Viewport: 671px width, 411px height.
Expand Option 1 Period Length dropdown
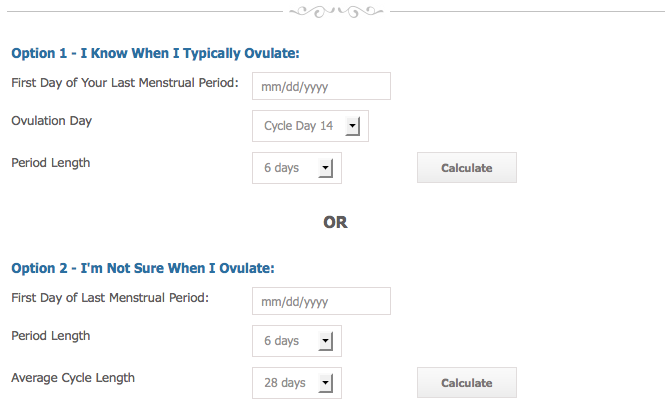(297, 168)
